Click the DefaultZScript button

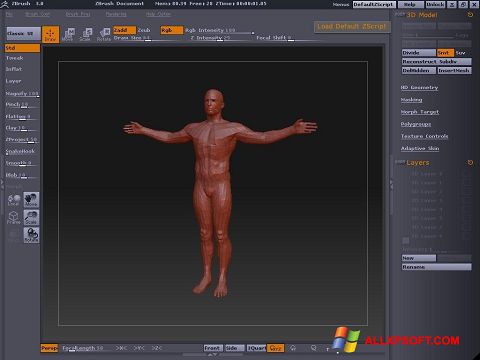pos(374,4)
